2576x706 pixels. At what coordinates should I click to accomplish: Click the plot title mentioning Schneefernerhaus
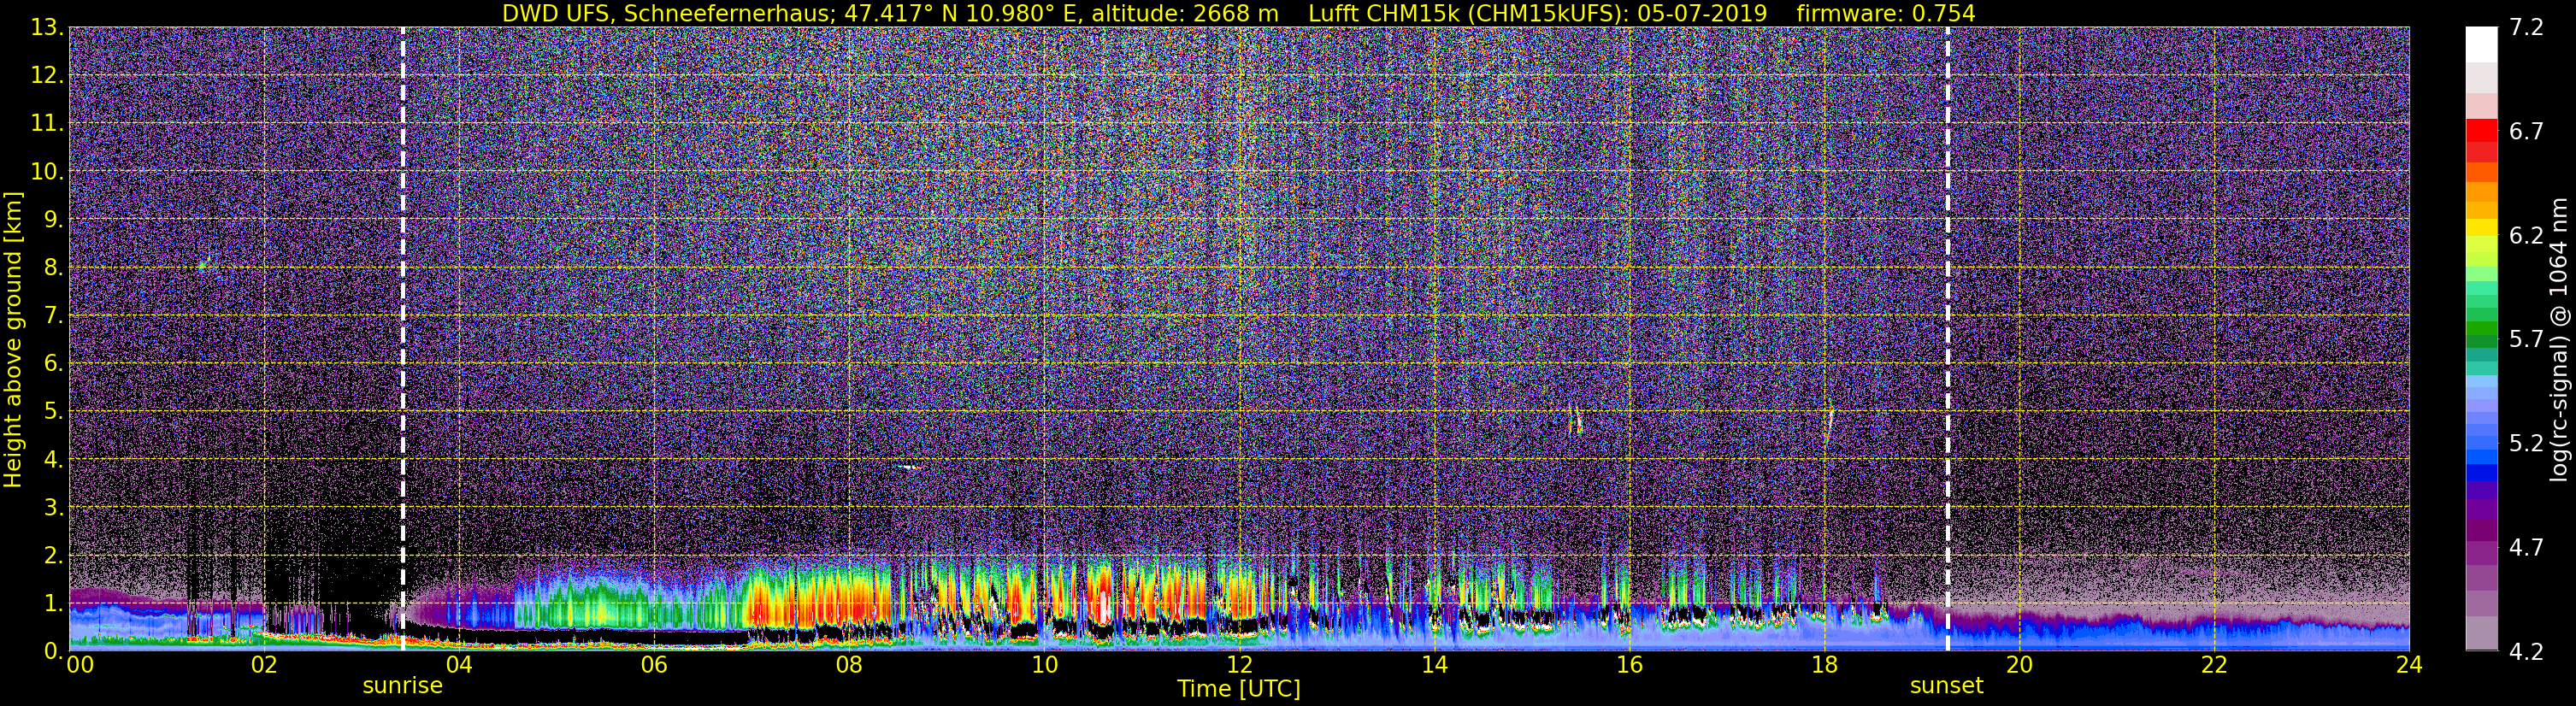pos(1238,13)
